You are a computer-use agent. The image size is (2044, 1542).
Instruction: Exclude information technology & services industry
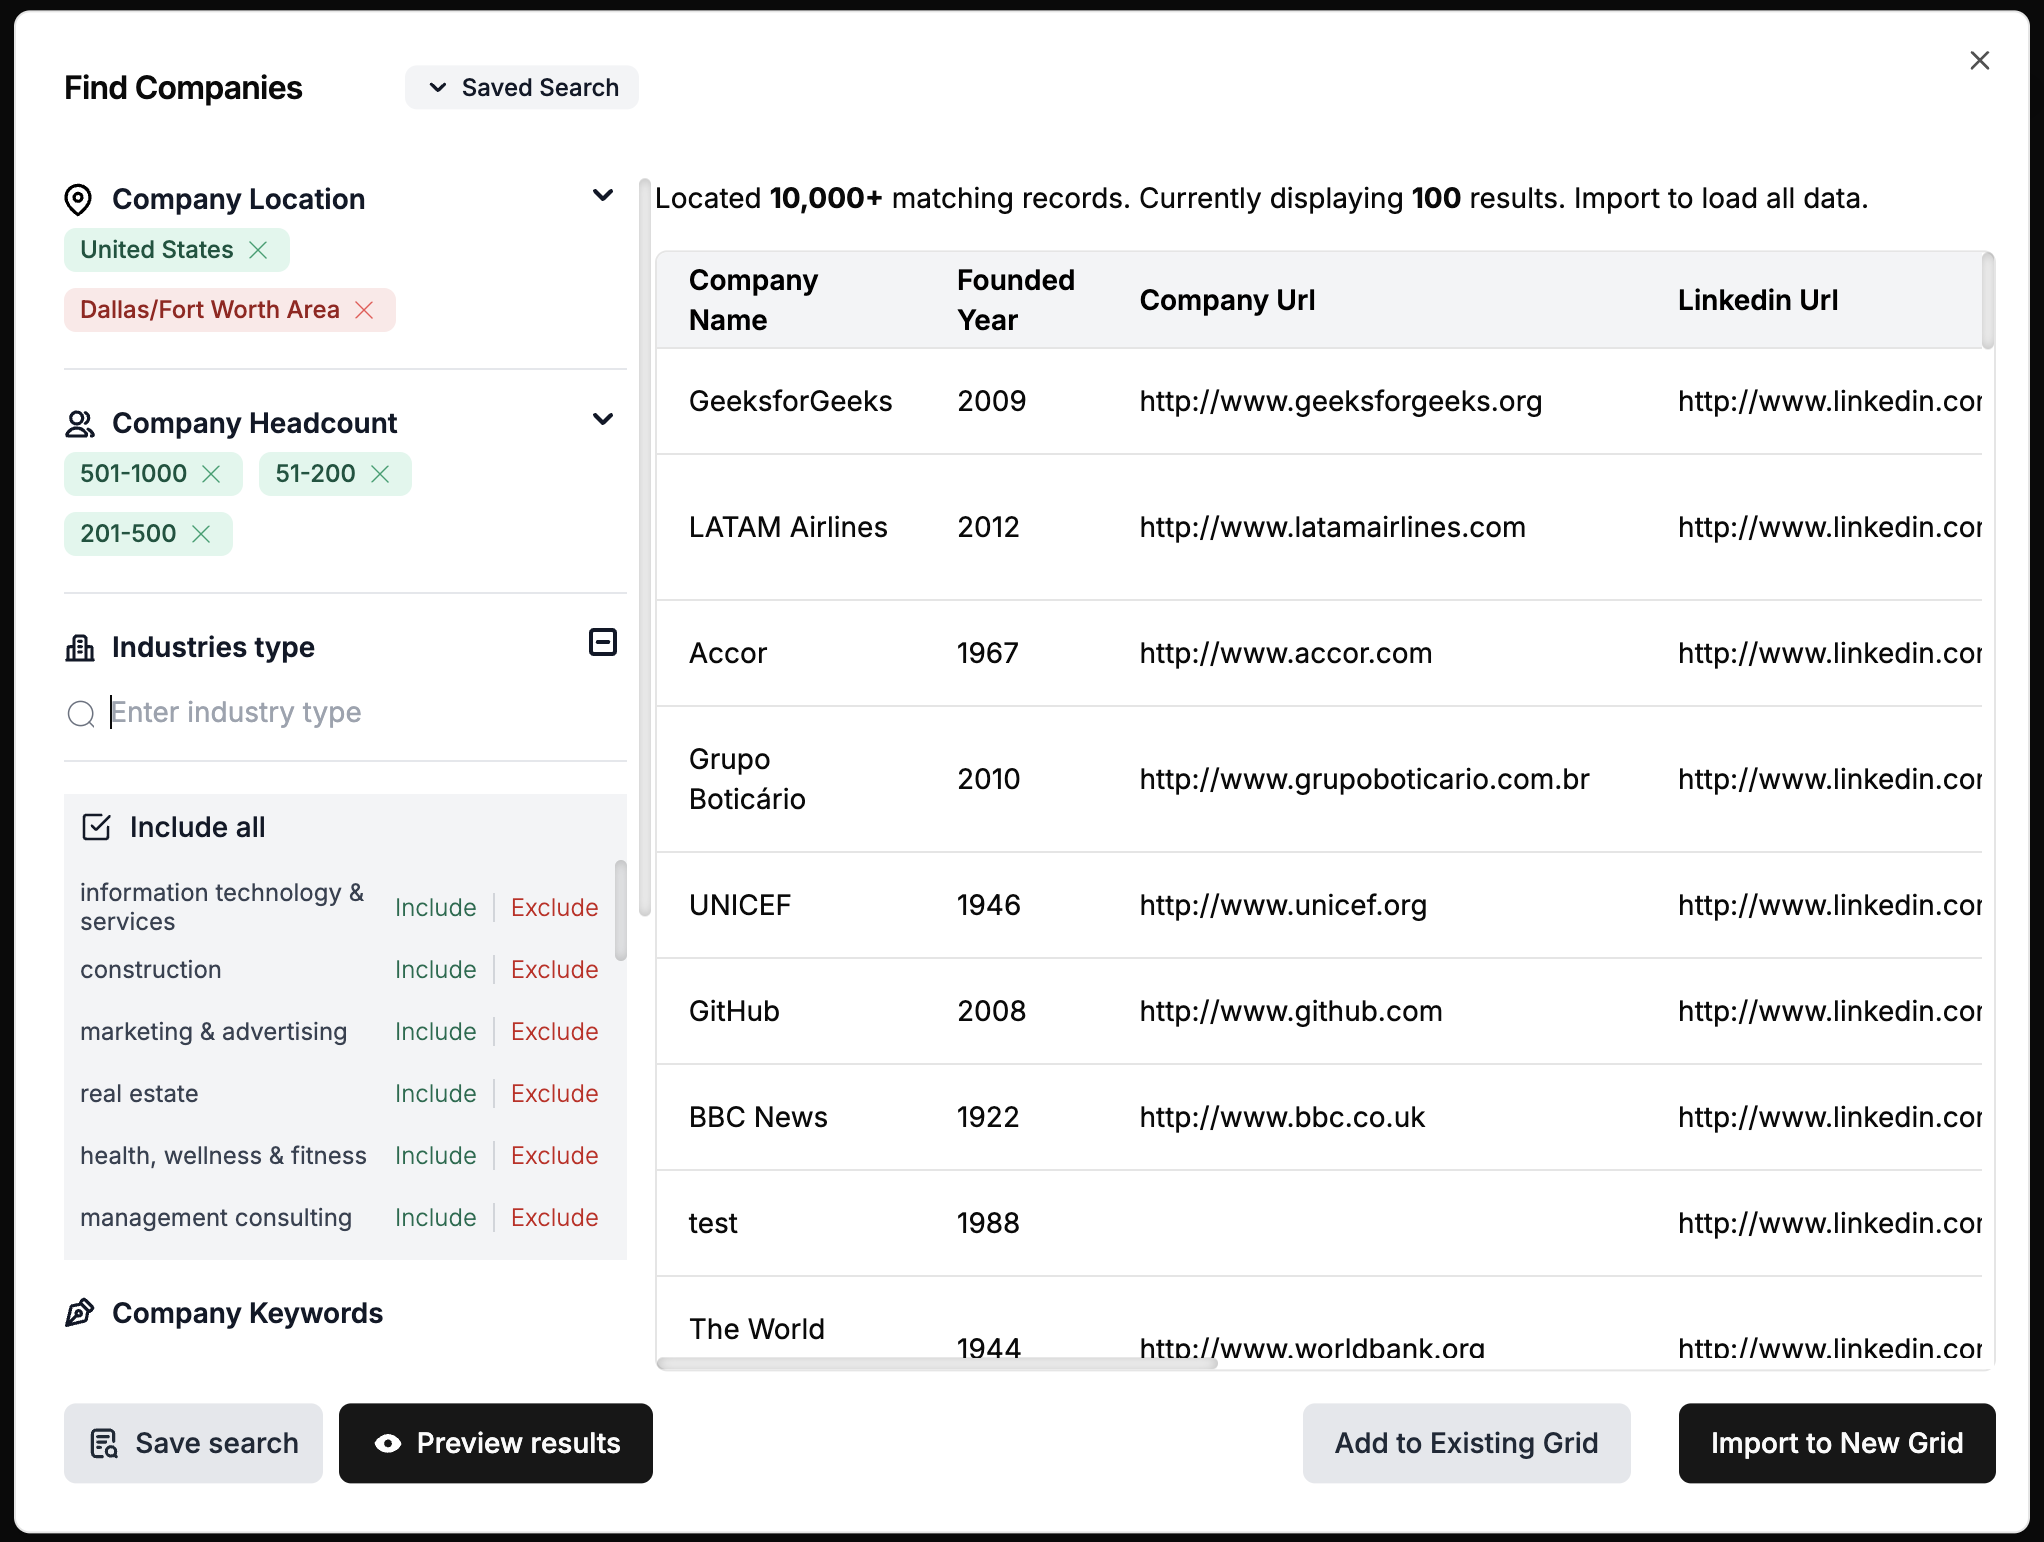[555, 907]
